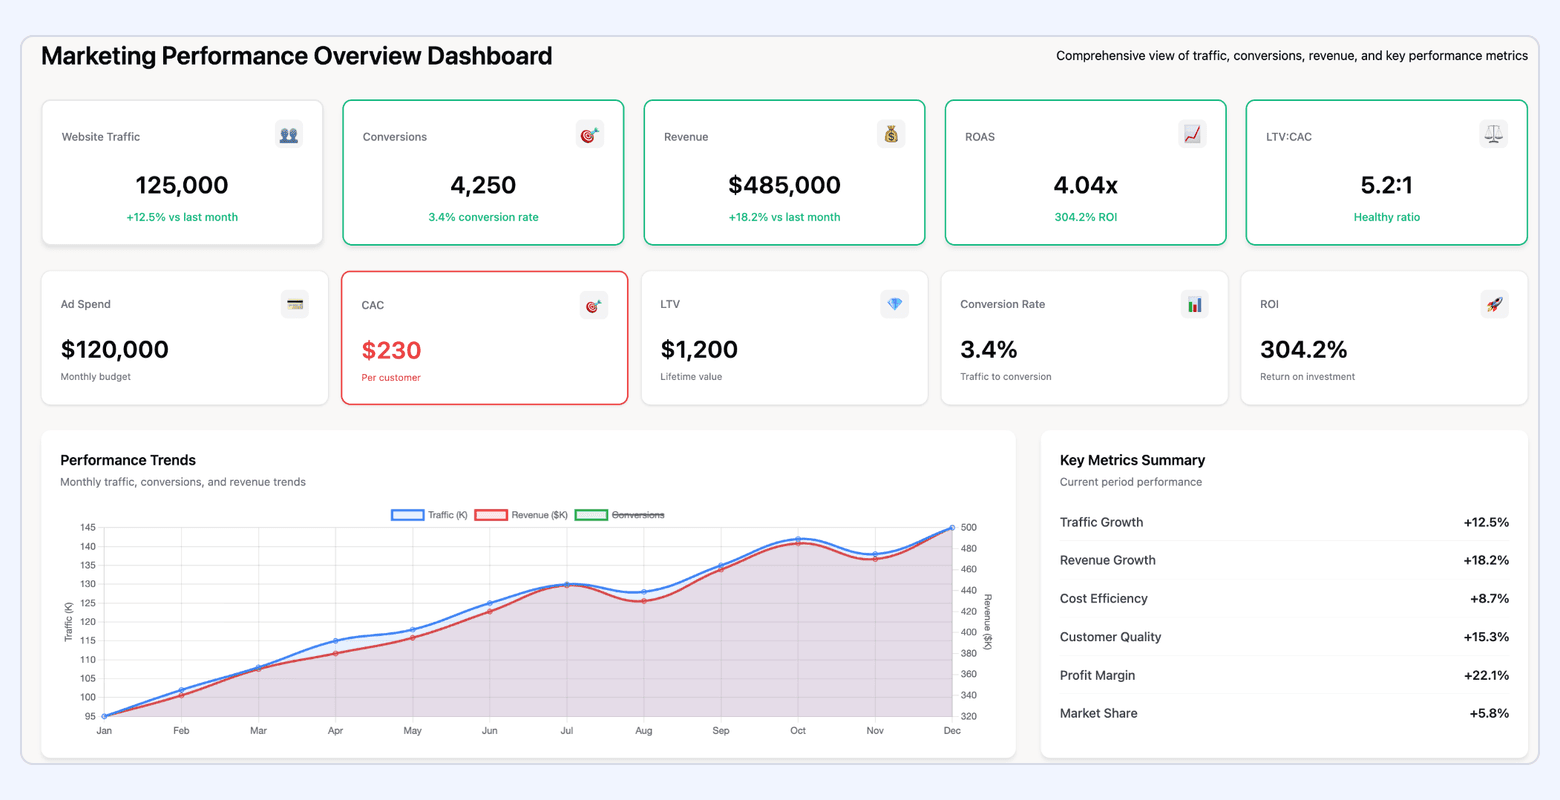This screenshot has height=800, width=1560.
Task: Click the December data point on the chart
Action: coord(950,526)
